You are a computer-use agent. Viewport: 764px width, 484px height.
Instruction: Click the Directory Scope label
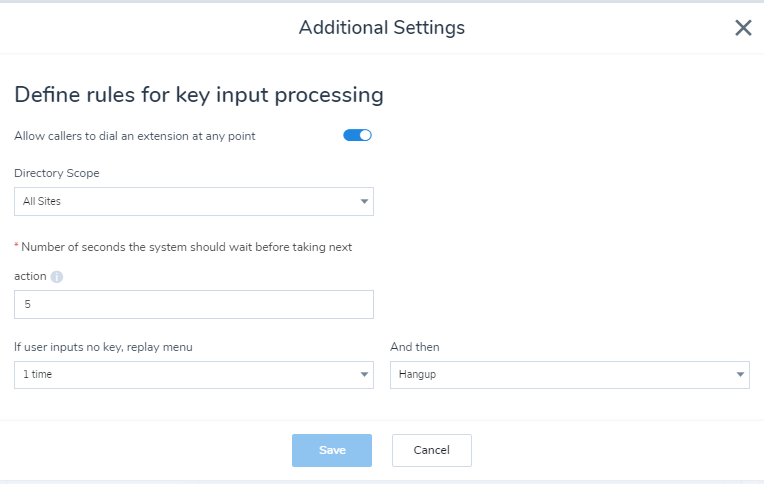tap(57, 173)
